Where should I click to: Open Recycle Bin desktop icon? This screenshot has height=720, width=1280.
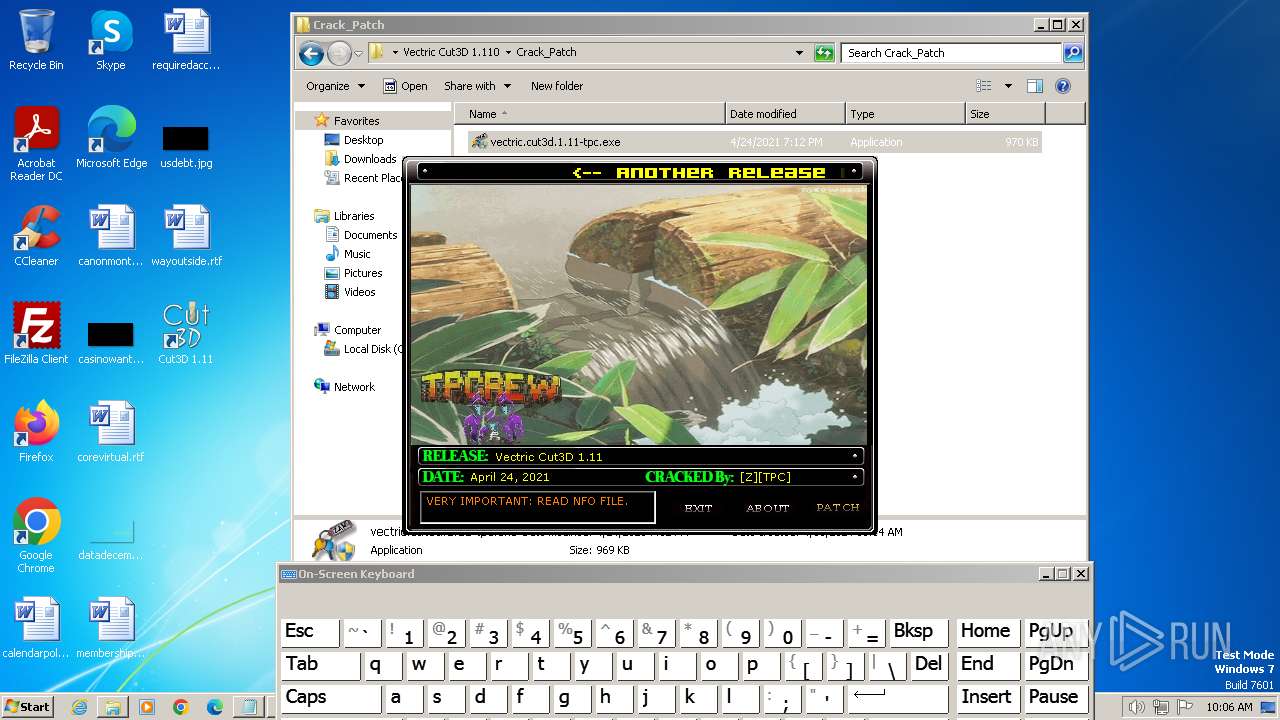click(x=36, y=40)
